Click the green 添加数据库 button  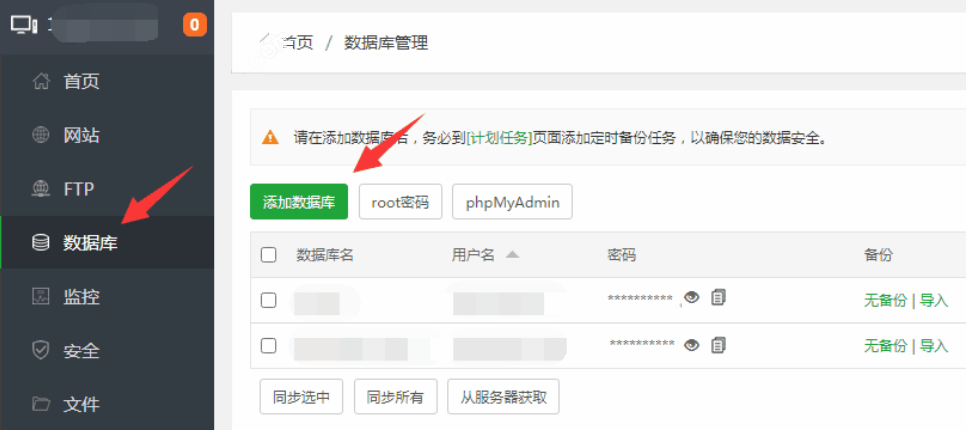tap(298, 202)
